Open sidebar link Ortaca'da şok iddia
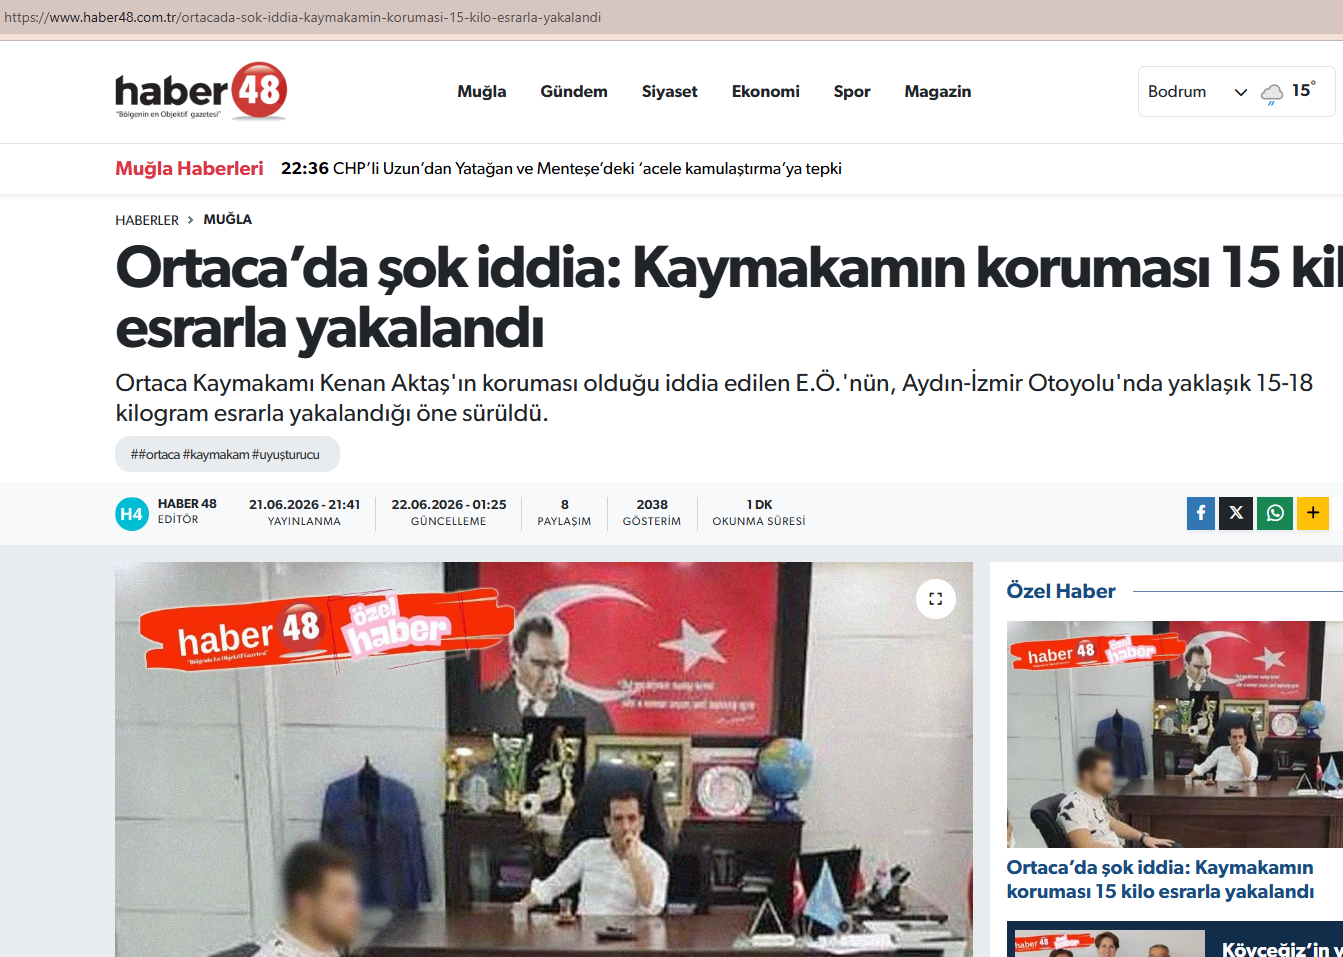 1160,879
